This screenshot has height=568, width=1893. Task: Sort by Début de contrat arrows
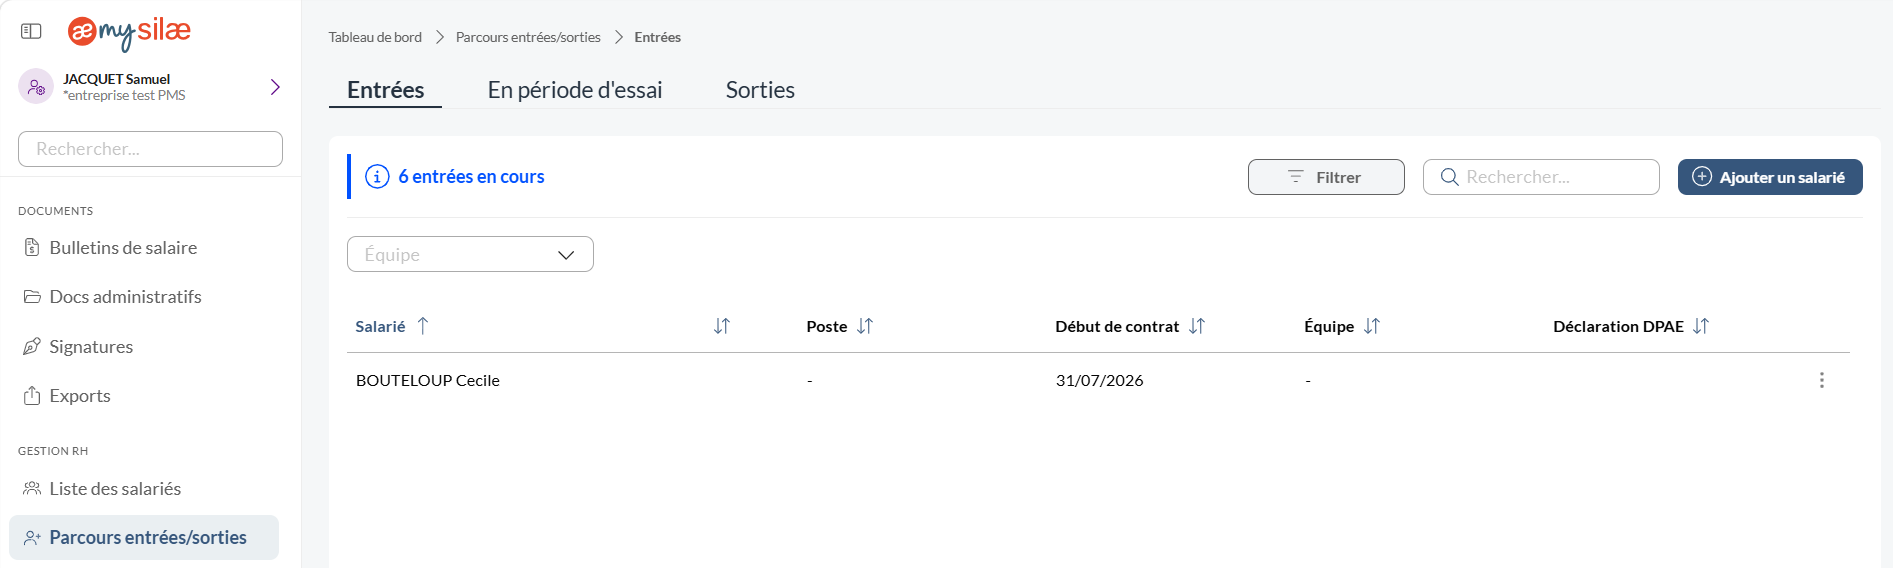[1197, 326]
